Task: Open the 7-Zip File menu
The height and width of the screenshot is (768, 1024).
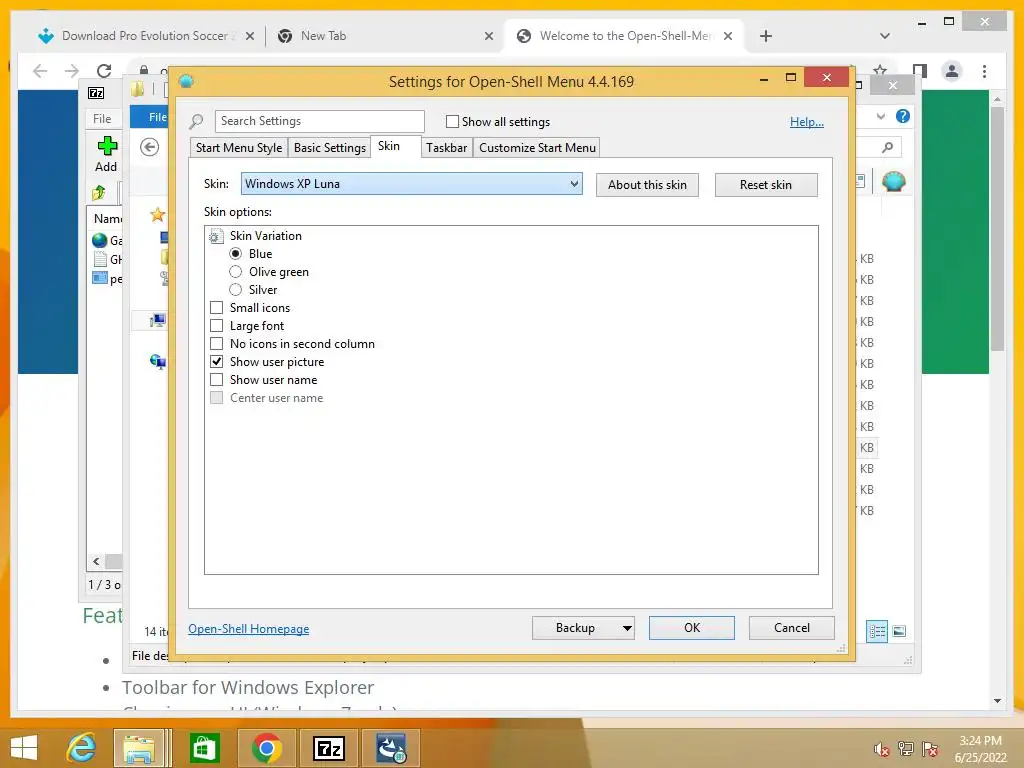Action: 102,119
